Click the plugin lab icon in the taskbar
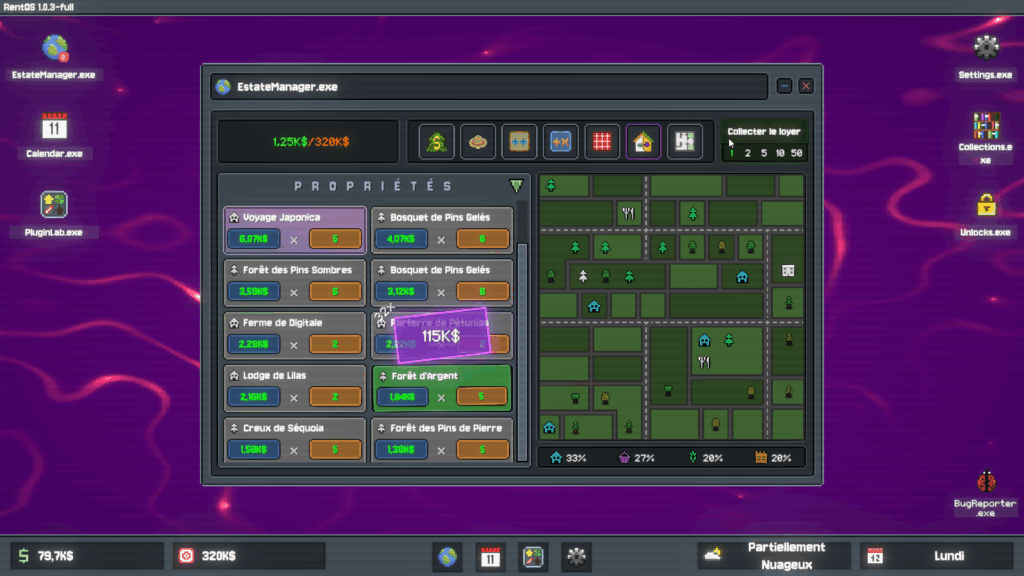1024x576 pixels. pyautogui.click(x=533, y=556)
